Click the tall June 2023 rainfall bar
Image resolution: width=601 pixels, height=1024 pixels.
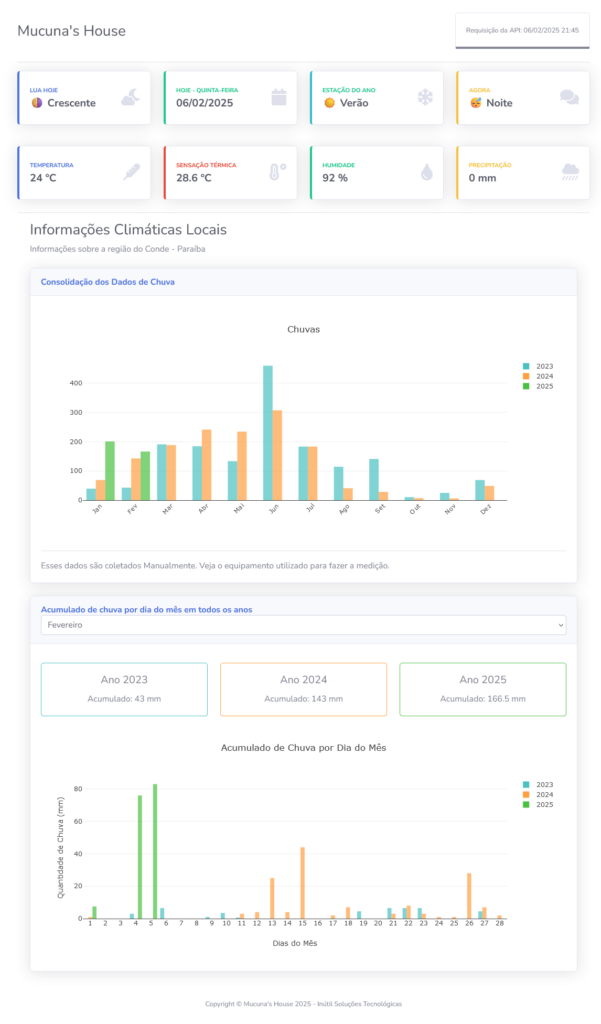pyautogui.click(x=267, y=432)
